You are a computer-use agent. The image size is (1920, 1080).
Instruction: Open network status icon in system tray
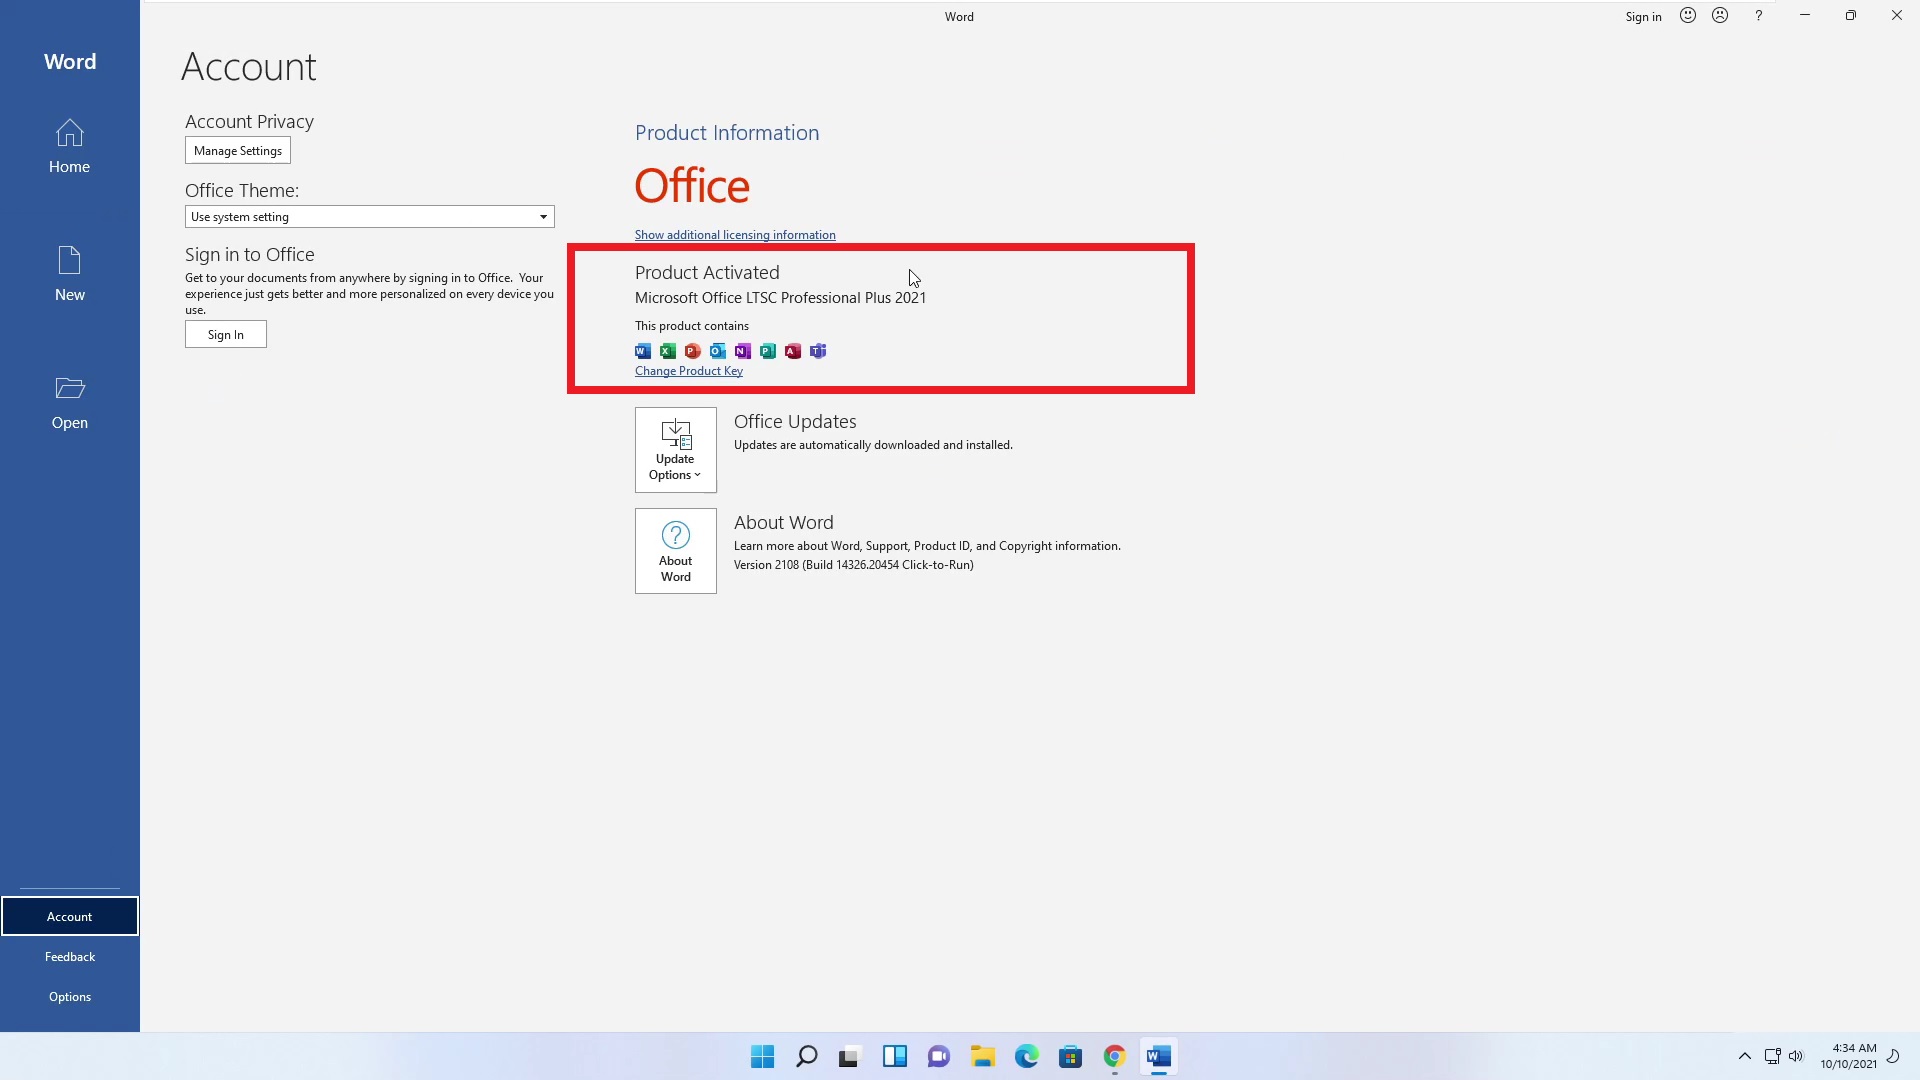click(1772, 1057)
